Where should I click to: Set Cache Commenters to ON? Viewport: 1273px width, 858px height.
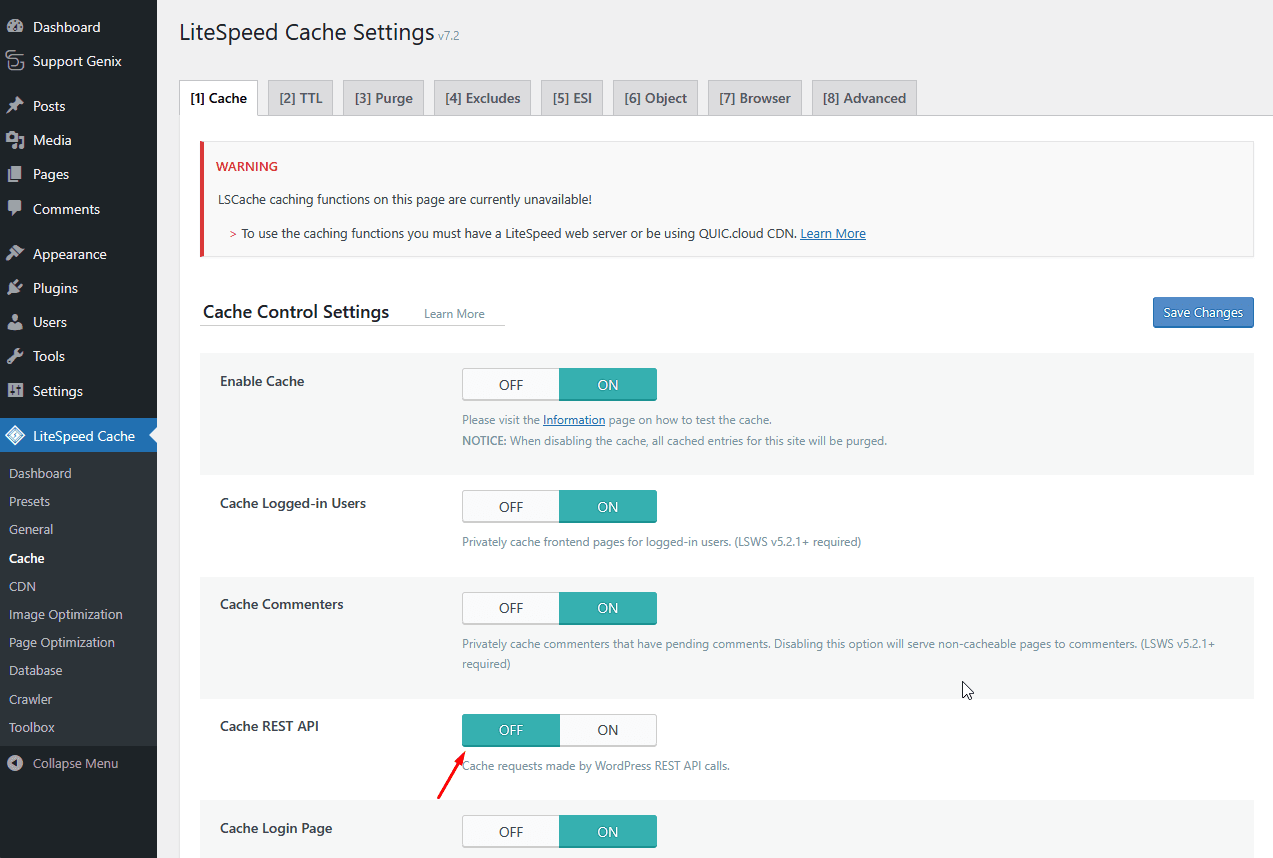point(608,608)
